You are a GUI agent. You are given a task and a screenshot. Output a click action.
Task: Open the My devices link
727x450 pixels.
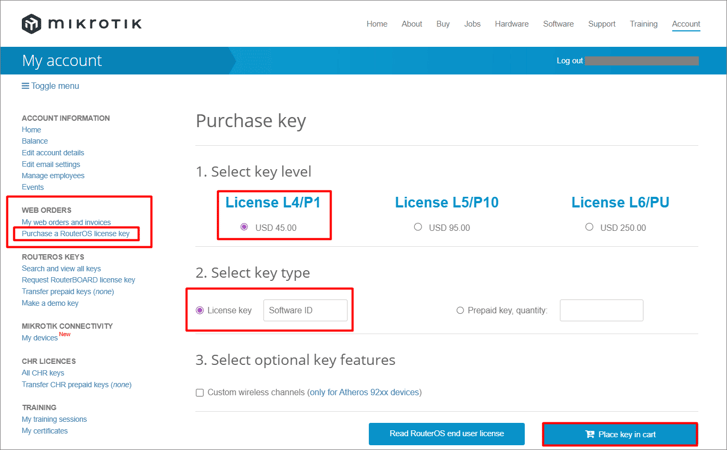coord(40,338)
